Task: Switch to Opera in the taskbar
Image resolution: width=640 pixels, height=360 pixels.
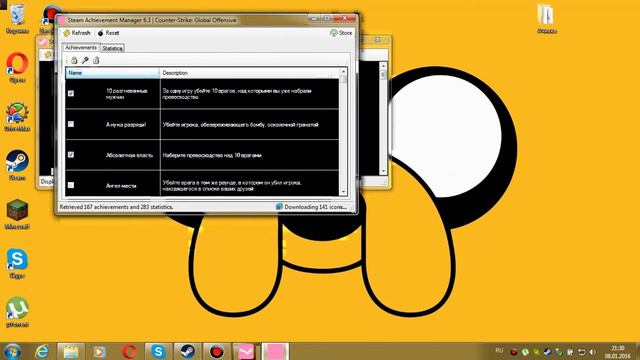Action: pos(129,351)
